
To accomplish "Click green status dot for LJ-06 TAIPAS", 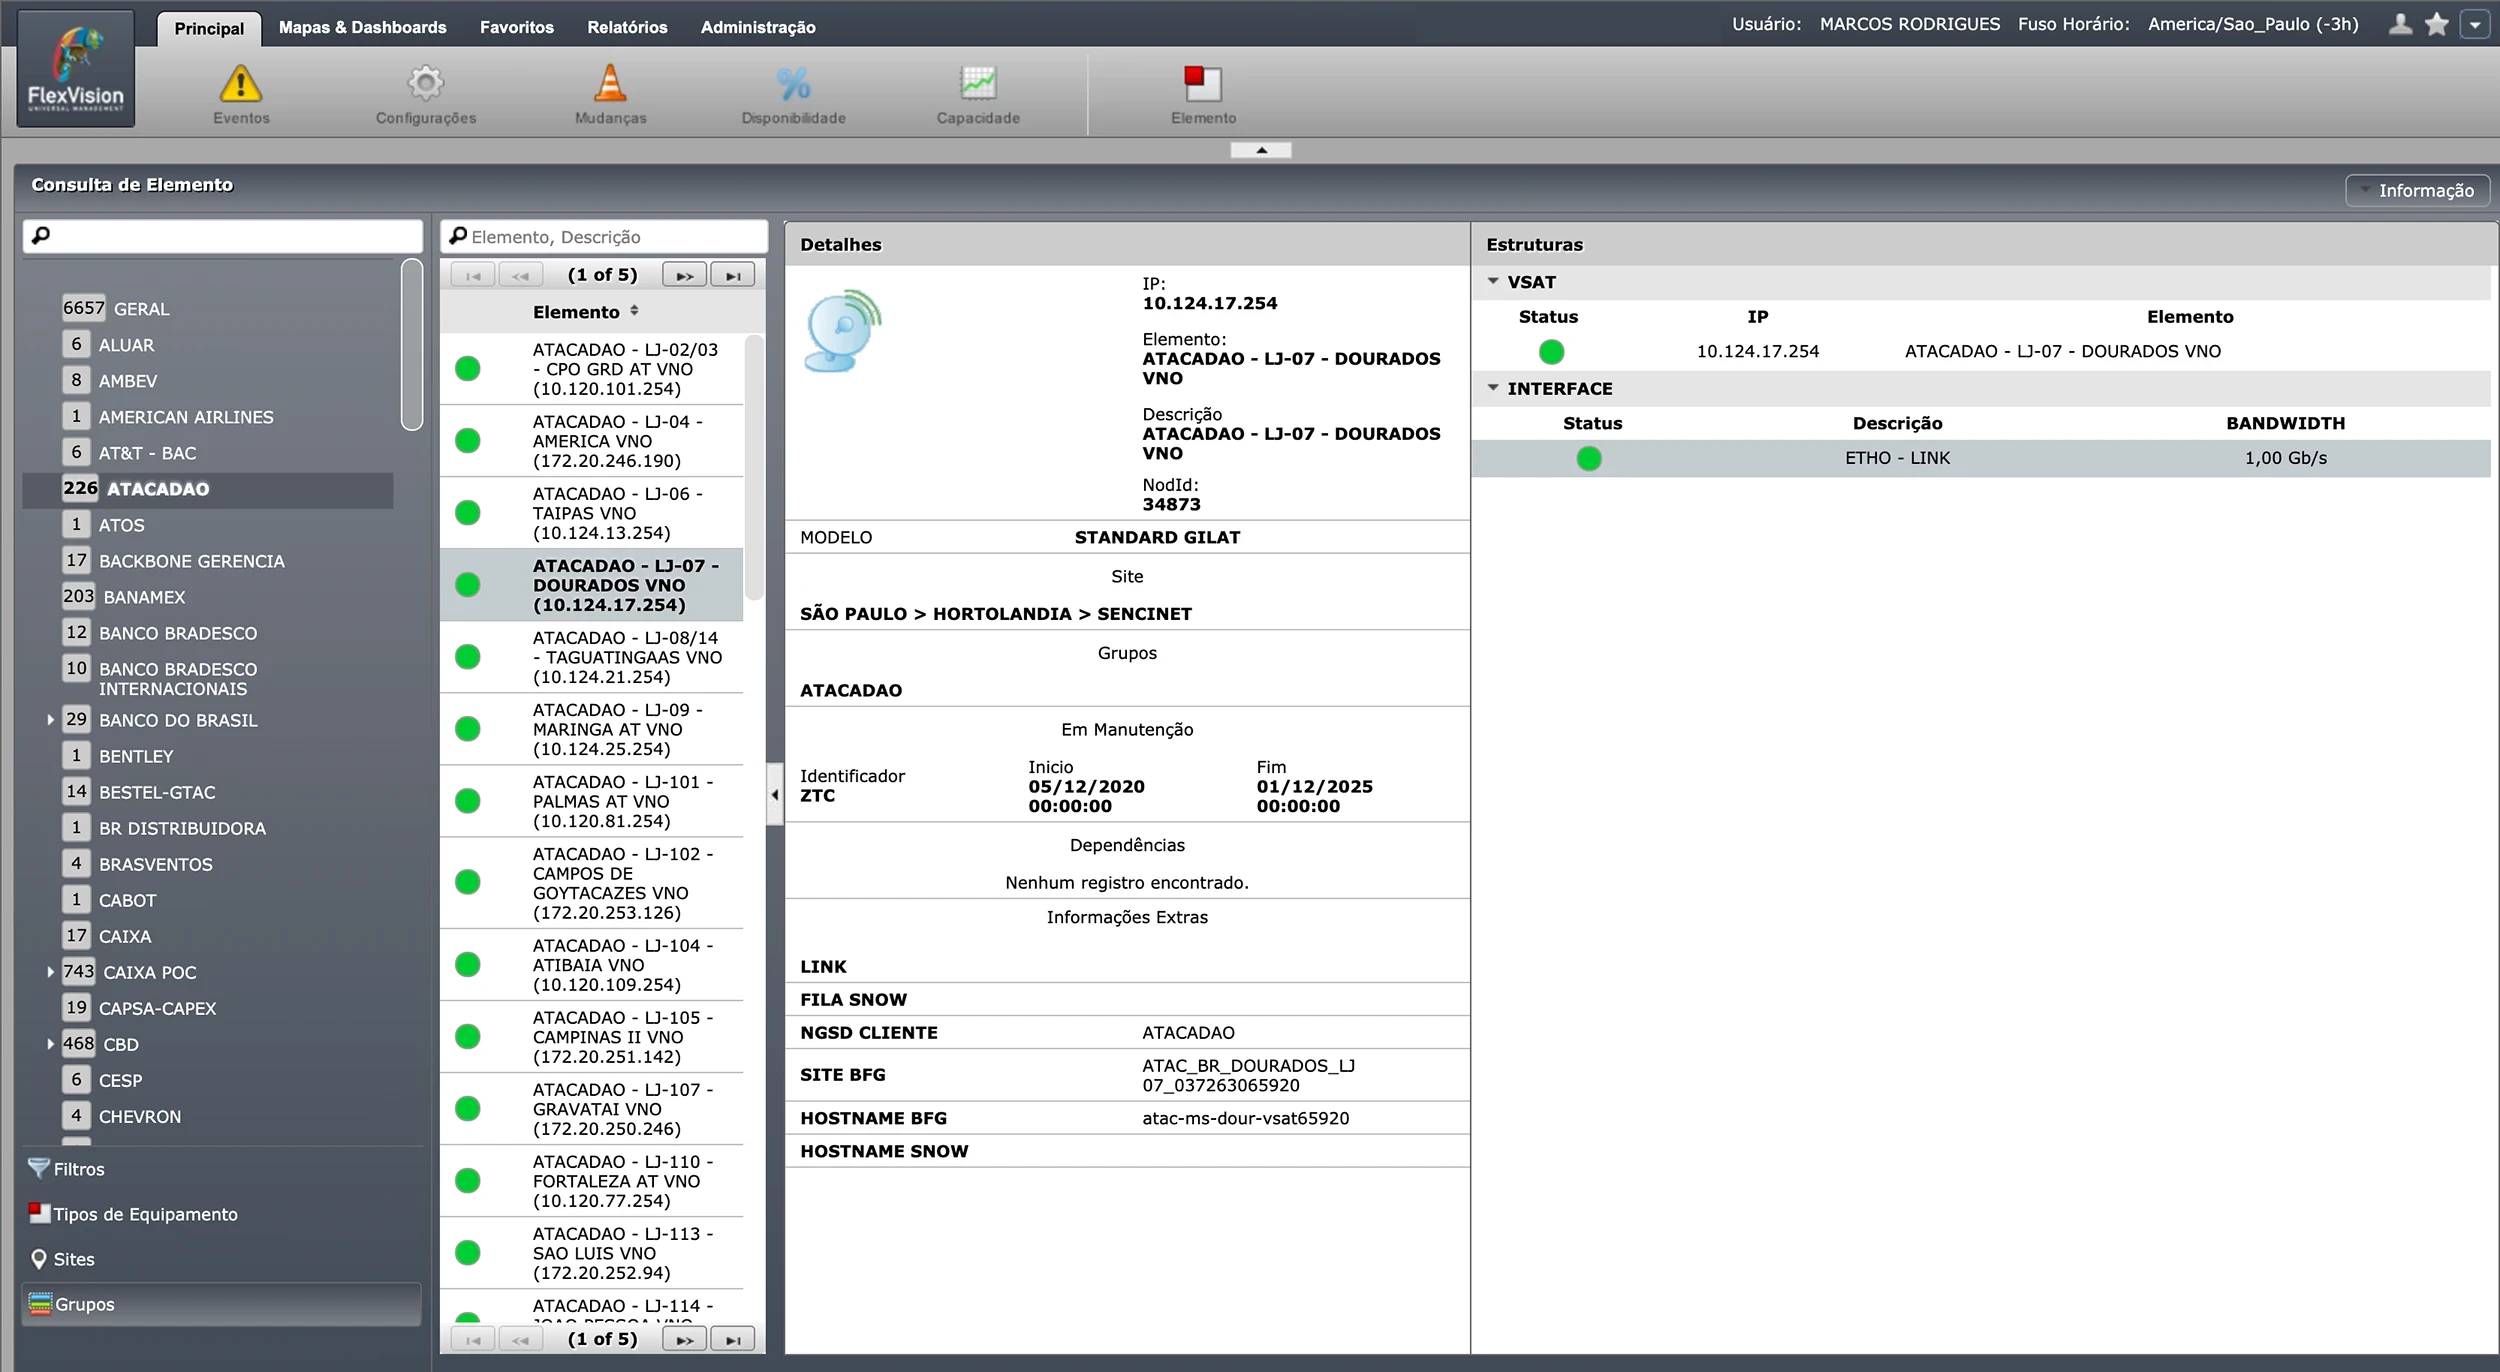I will tap(467, 513).
